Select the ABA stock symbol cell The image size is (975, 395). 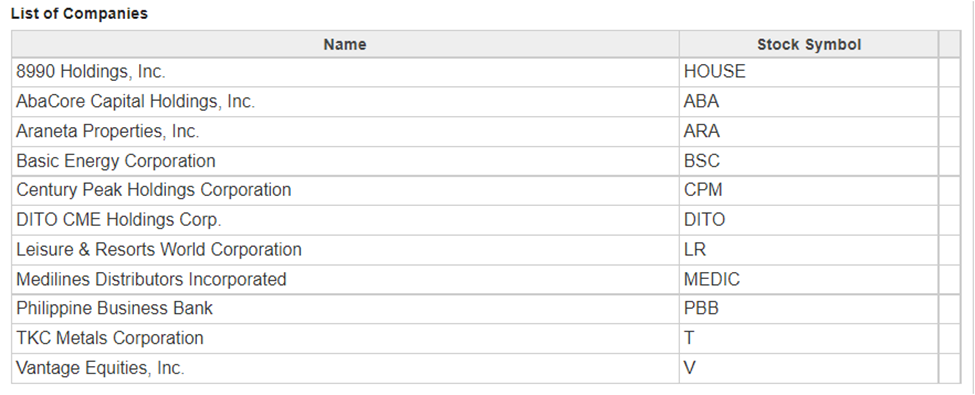click(808, 101)
